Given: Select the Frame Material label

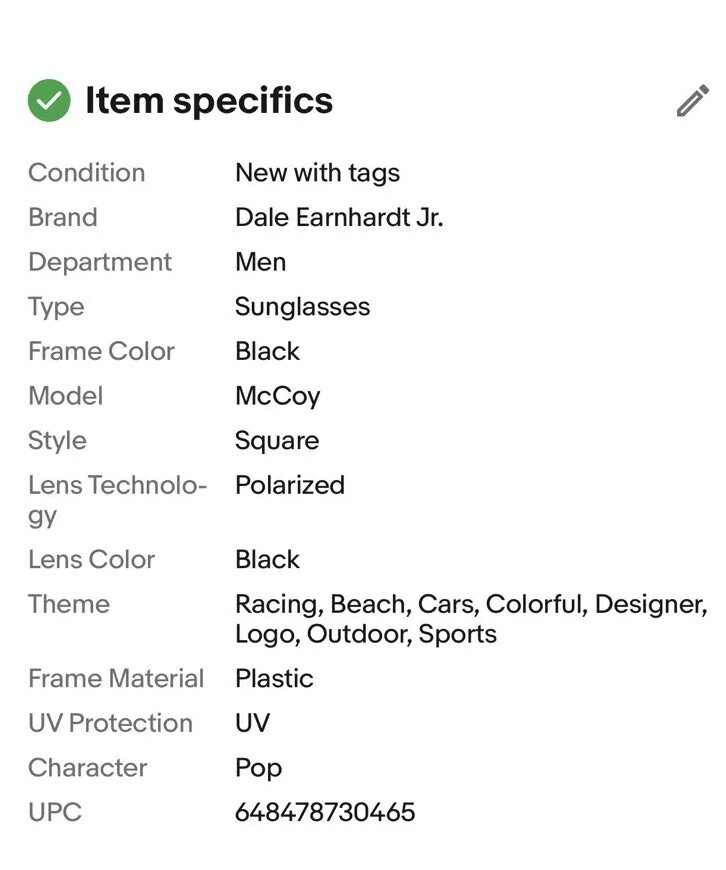Looking at the screenshot, I should (x=116, y=679).
